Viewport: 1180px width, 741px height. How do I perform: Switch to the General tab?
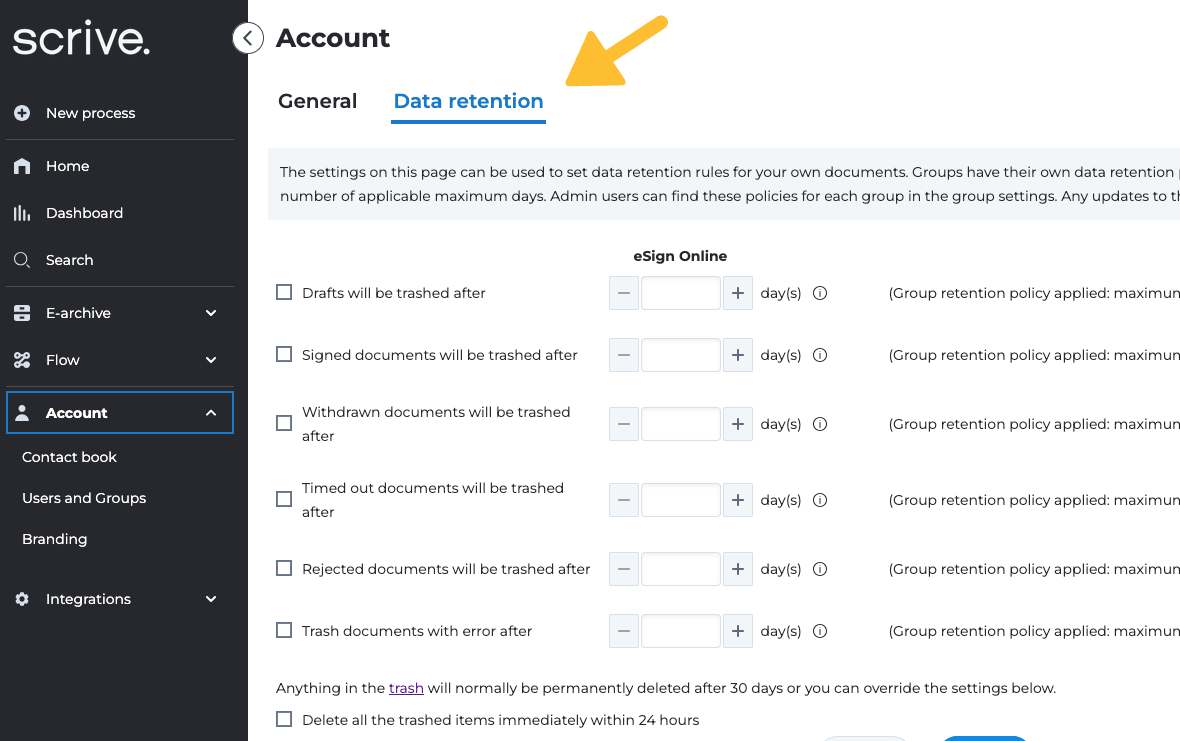317,101
